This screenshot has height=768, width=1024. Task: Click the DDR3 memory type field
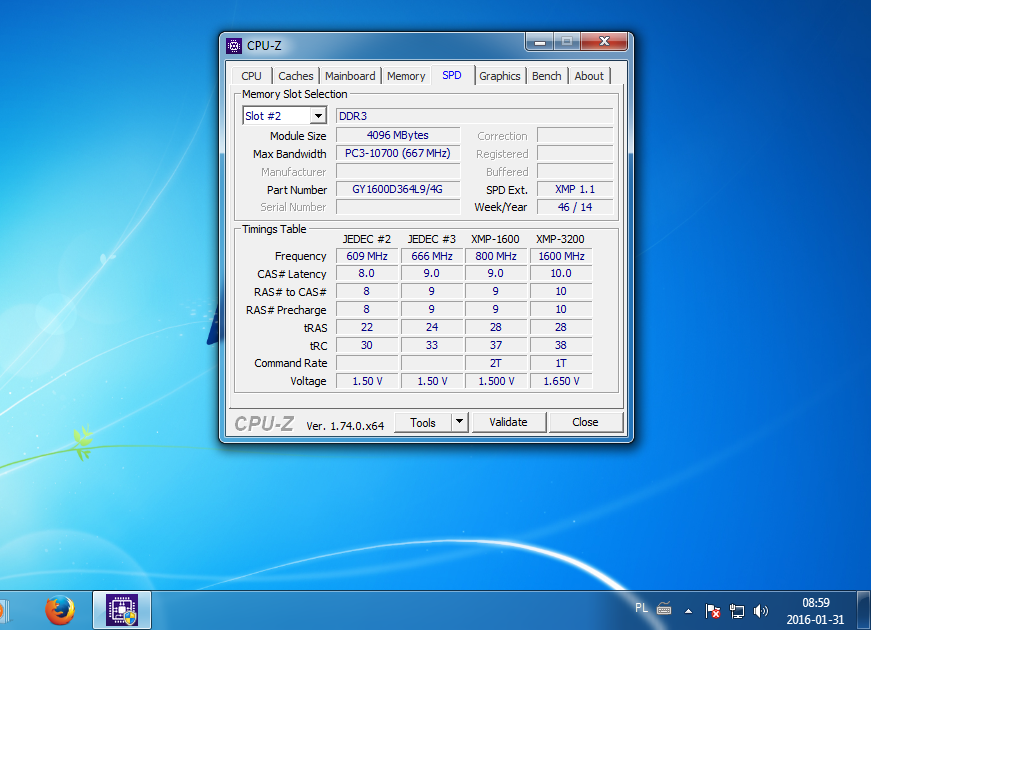pos(474,116)
